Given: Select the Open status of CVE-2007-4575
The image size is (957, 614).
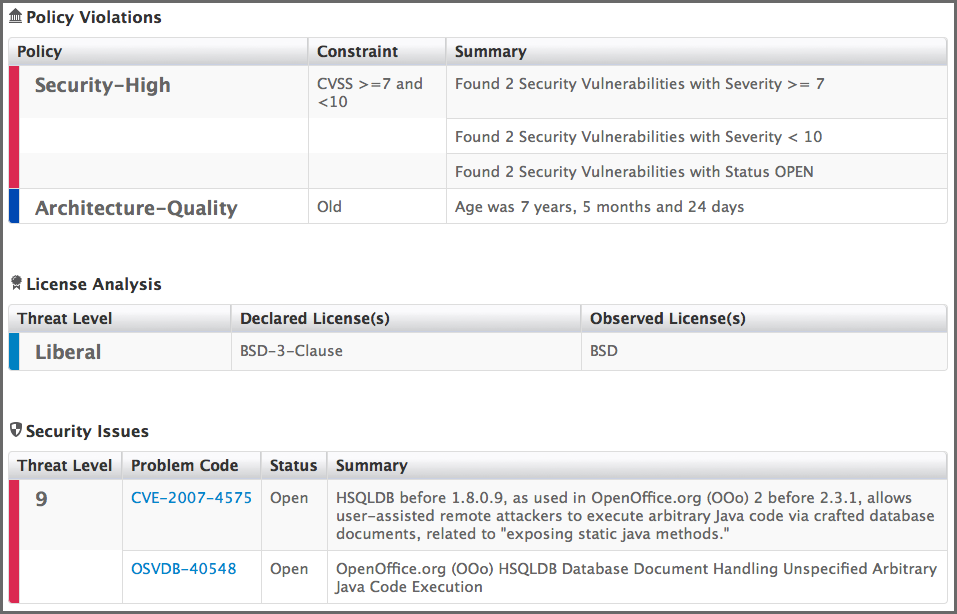Looking at the screenshot, I should tap(289, 497).
